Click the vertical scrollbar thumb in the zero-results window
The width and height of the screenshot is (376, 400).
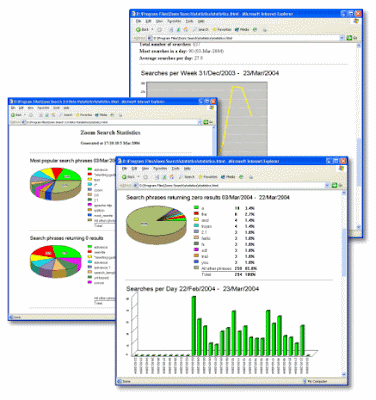click(344, 252)
